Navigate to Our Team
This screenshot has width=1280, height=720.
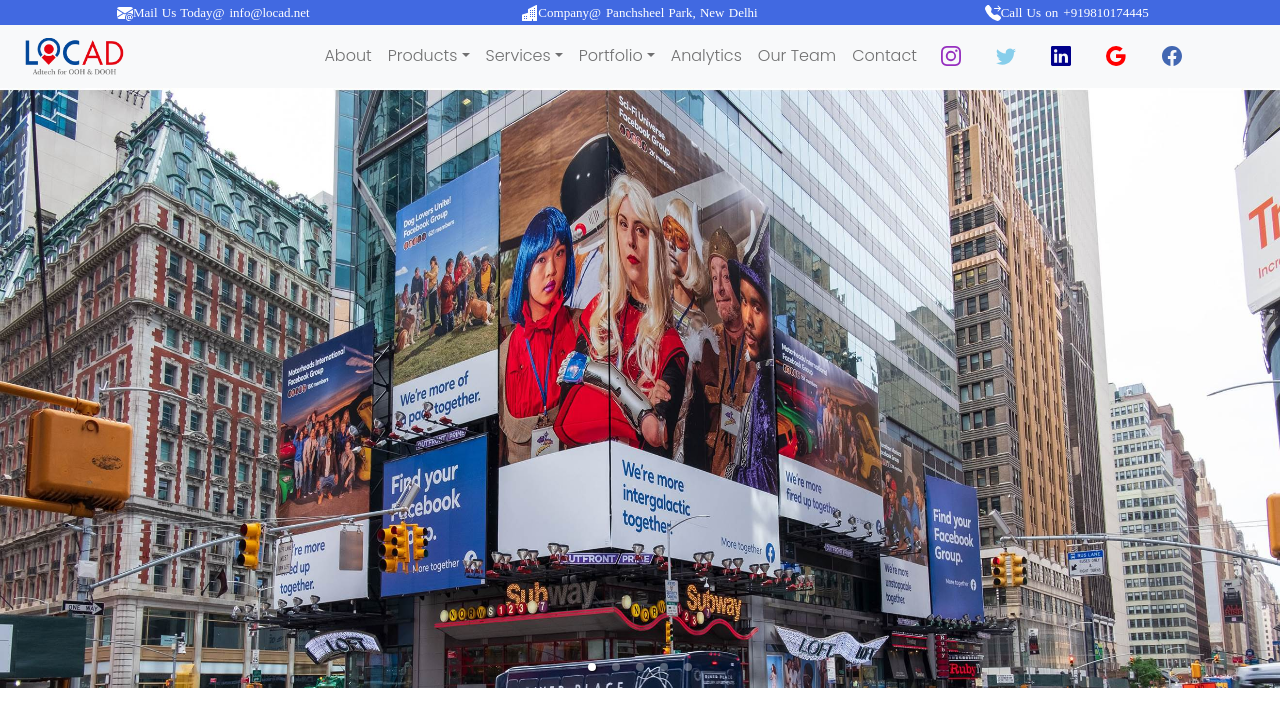pos(797,56)
